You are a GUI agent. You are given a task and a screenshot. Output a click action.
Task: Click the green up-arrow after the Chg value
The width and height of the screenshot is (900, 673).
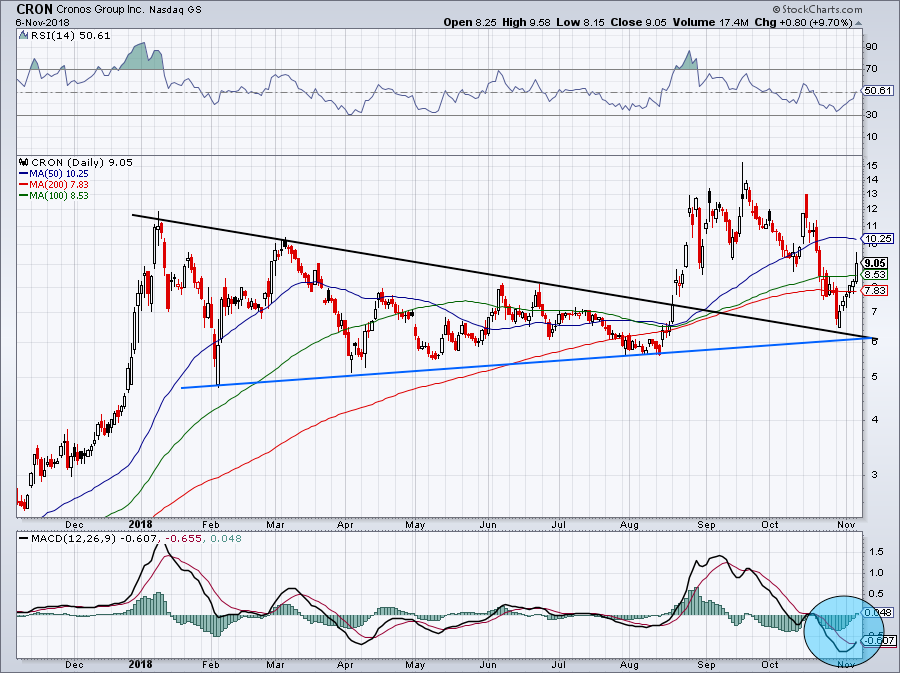point(859,23)
